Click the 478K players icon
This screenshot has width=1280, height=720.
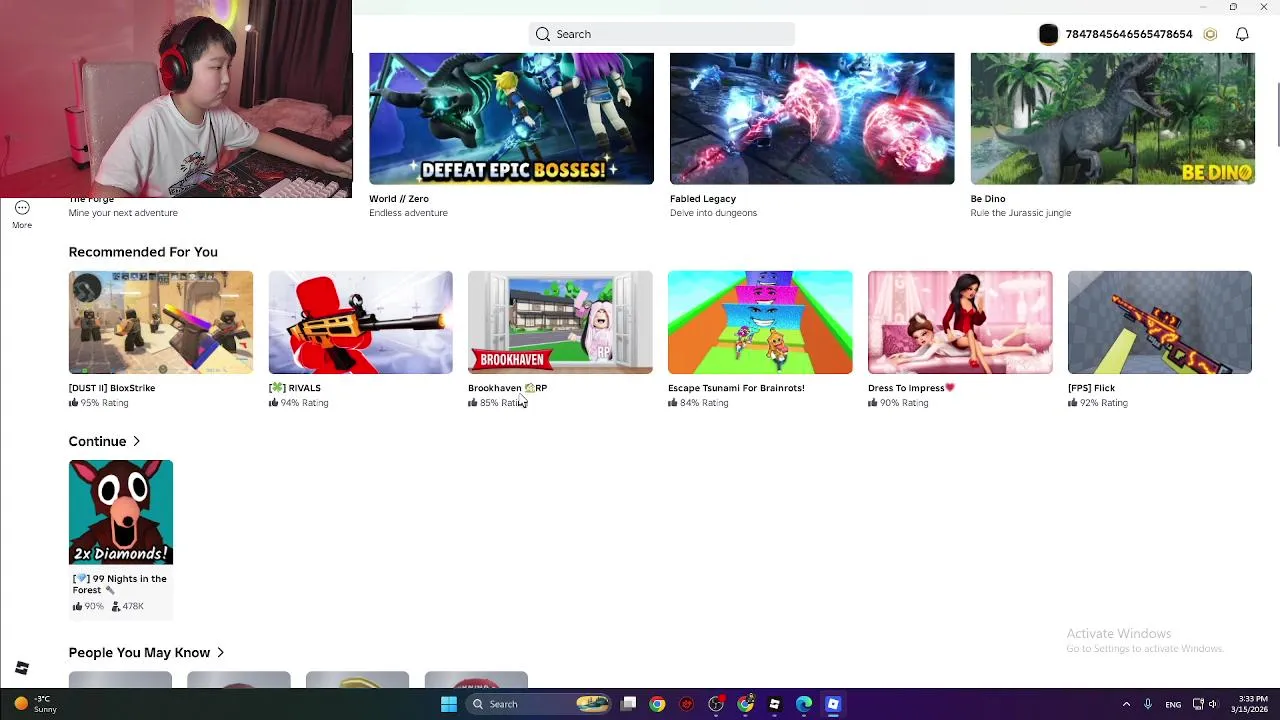pos(115,606)
